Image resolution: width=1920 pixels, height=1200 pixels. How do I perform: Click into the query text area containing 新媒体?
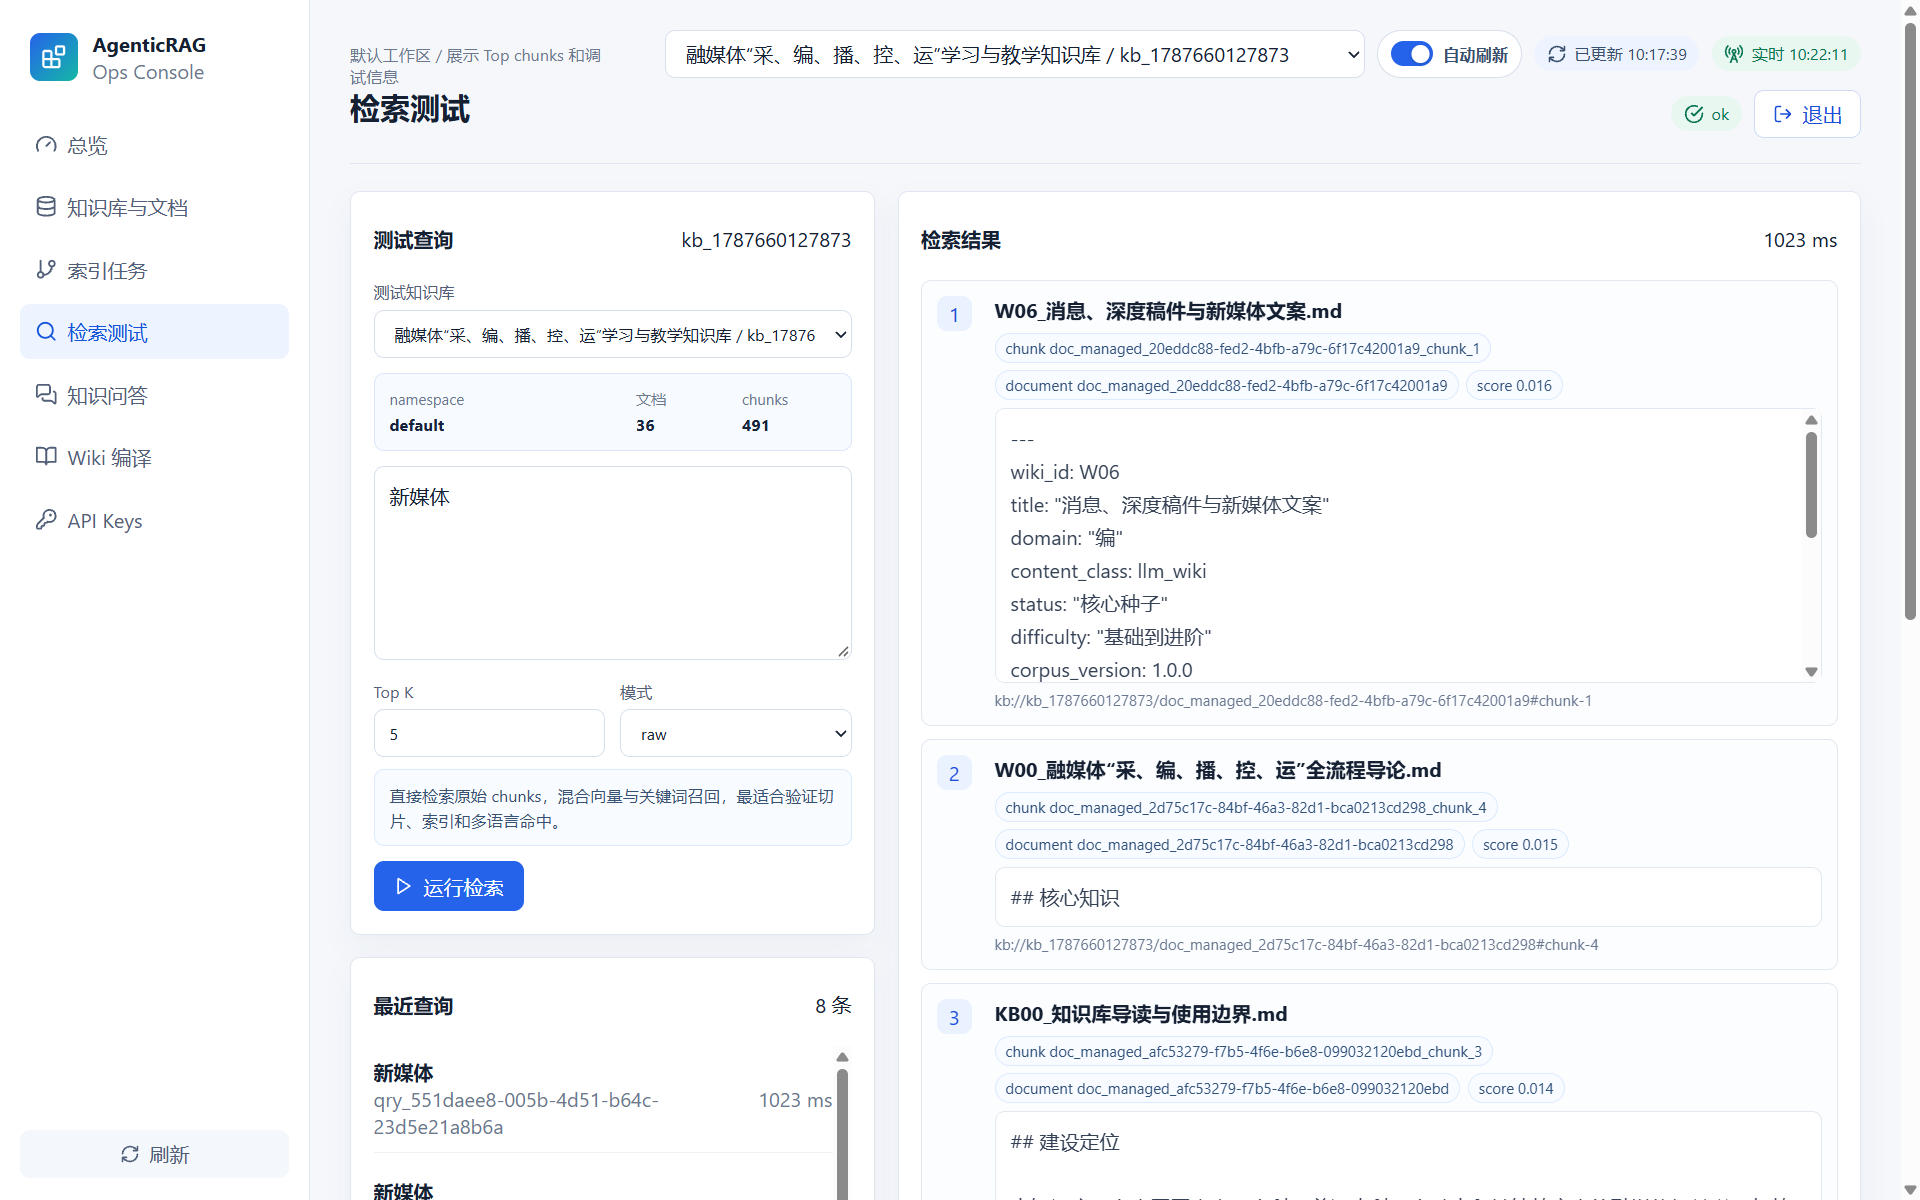pyautogui.click(x=612, y=563)
